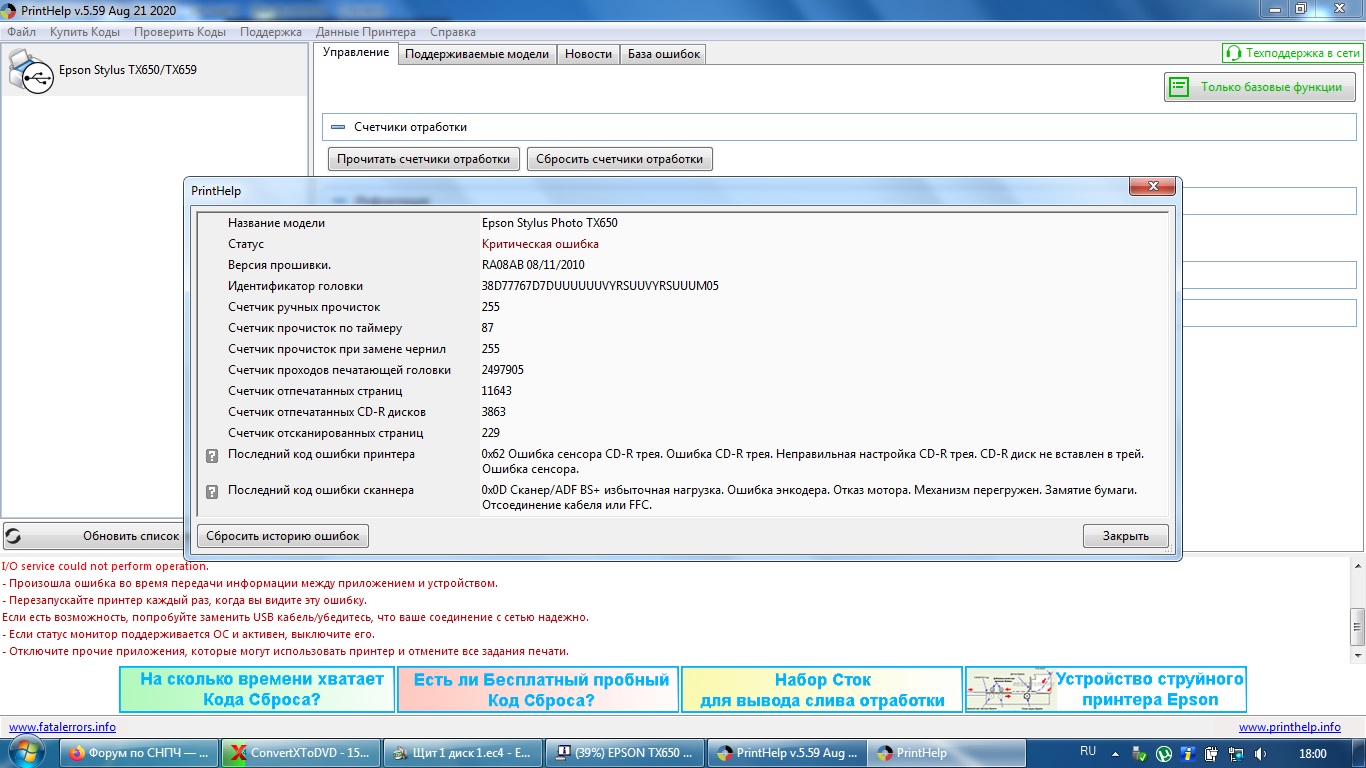Click the question mark icon beside scanner error code
The image size is (1366, 768).
[212, 492]
